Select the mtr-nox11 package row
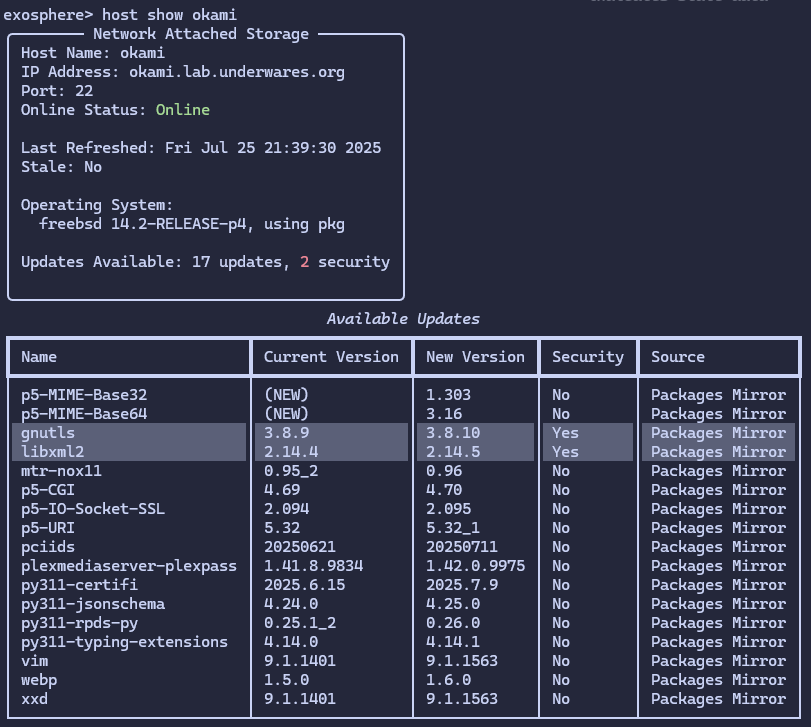This screenshot has width=811, height=727. point(130,470)
